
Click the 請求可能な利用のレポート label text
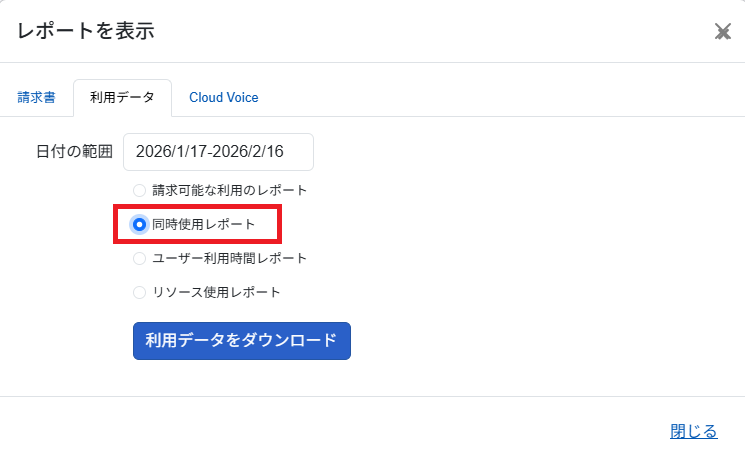tap(229, 190)
